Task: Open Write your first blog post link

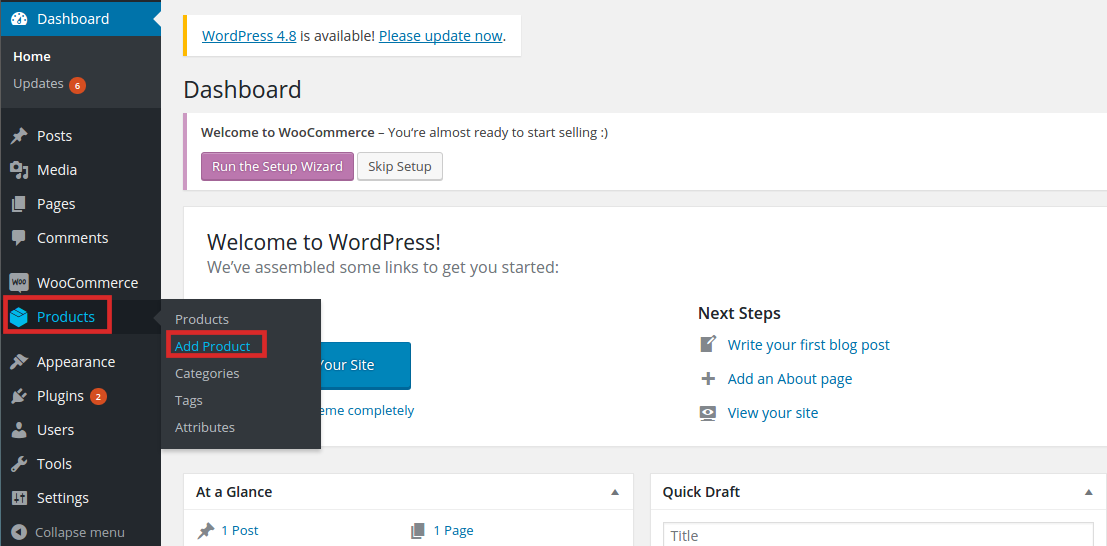Action: point(808,345)
